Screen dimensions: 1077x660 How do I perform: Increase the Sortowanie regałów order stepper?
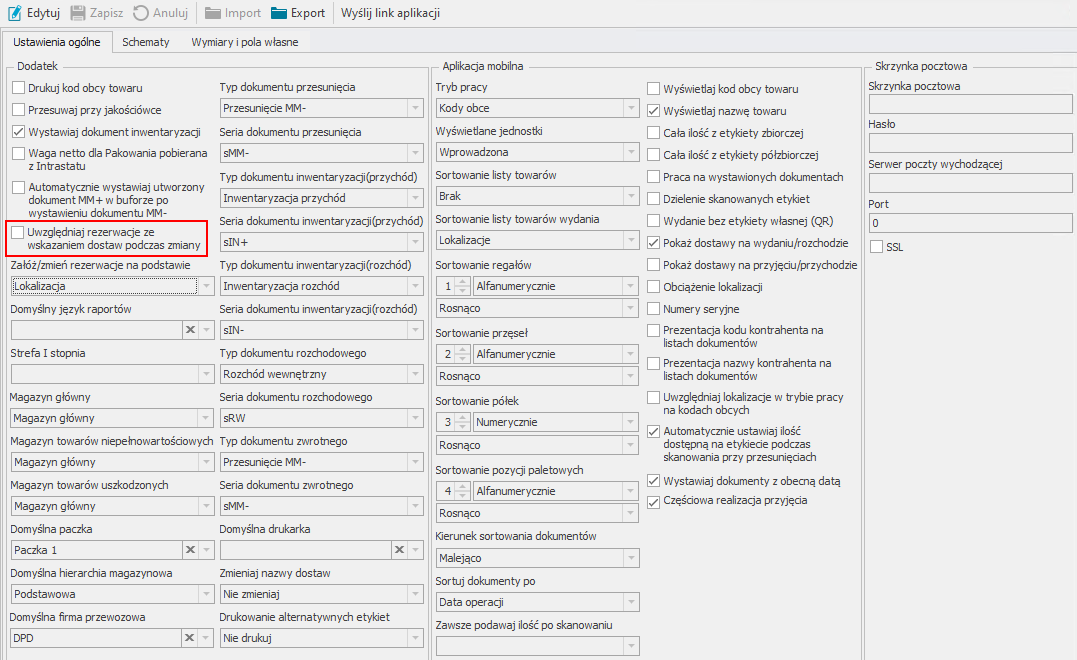coord(461,282)
